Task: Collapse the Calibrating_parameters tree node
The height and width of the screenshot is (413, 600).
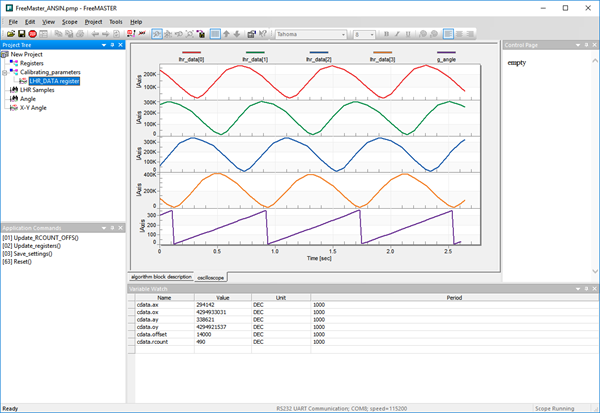Action: tap(5, 72)
